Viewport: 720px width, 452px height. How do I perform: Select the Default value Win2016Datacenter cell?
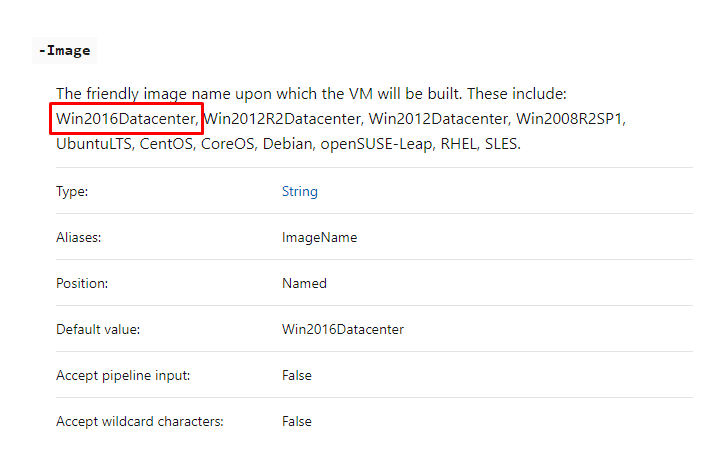pyautogui.click(x=343, y=329)
